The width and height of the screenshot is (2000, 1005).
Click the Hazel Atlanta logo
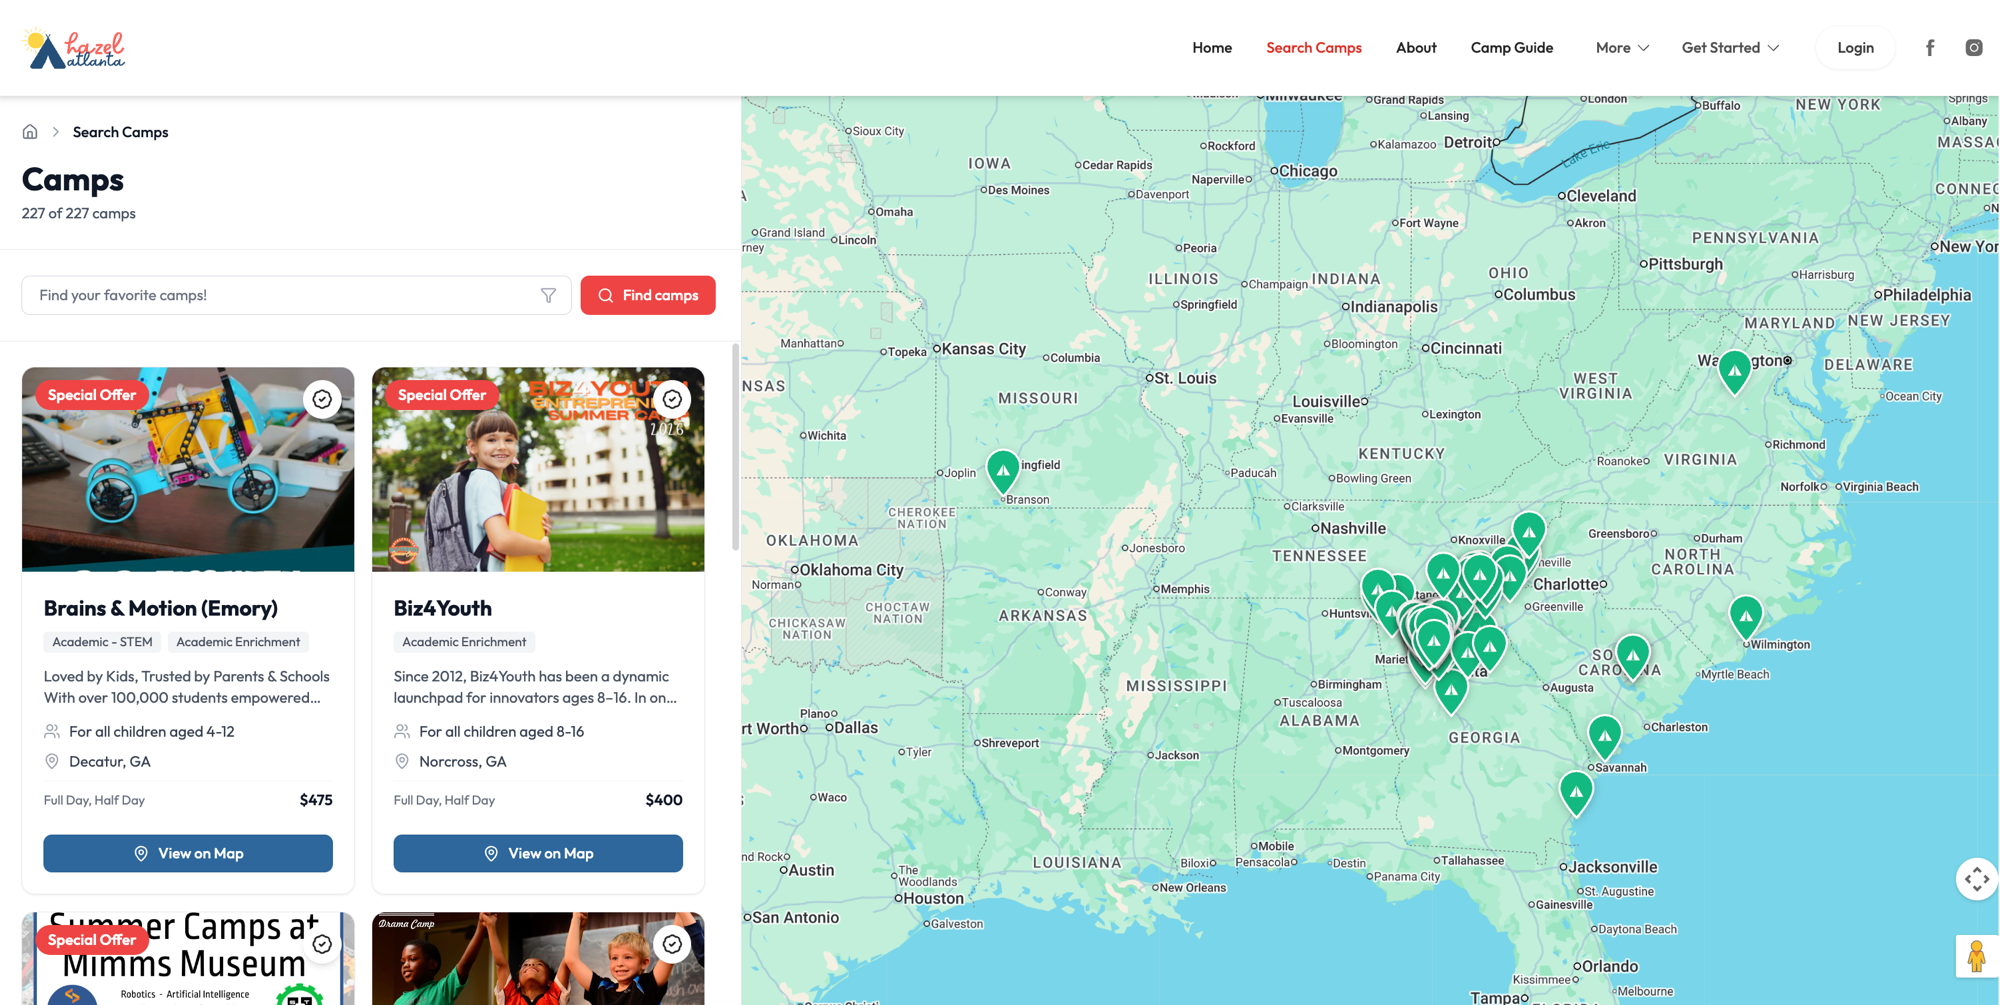(x=74, y=48)
